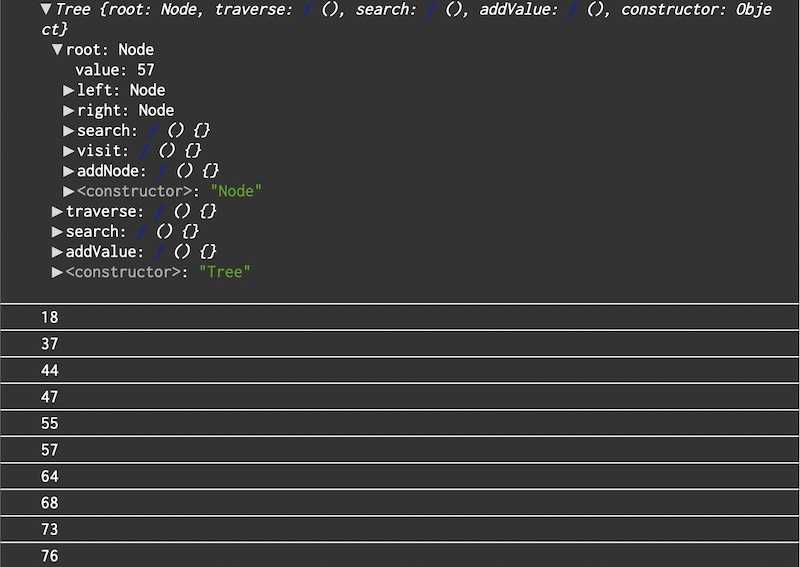
Task: Collapse the root: Node entry
Action: coord(58,50)
